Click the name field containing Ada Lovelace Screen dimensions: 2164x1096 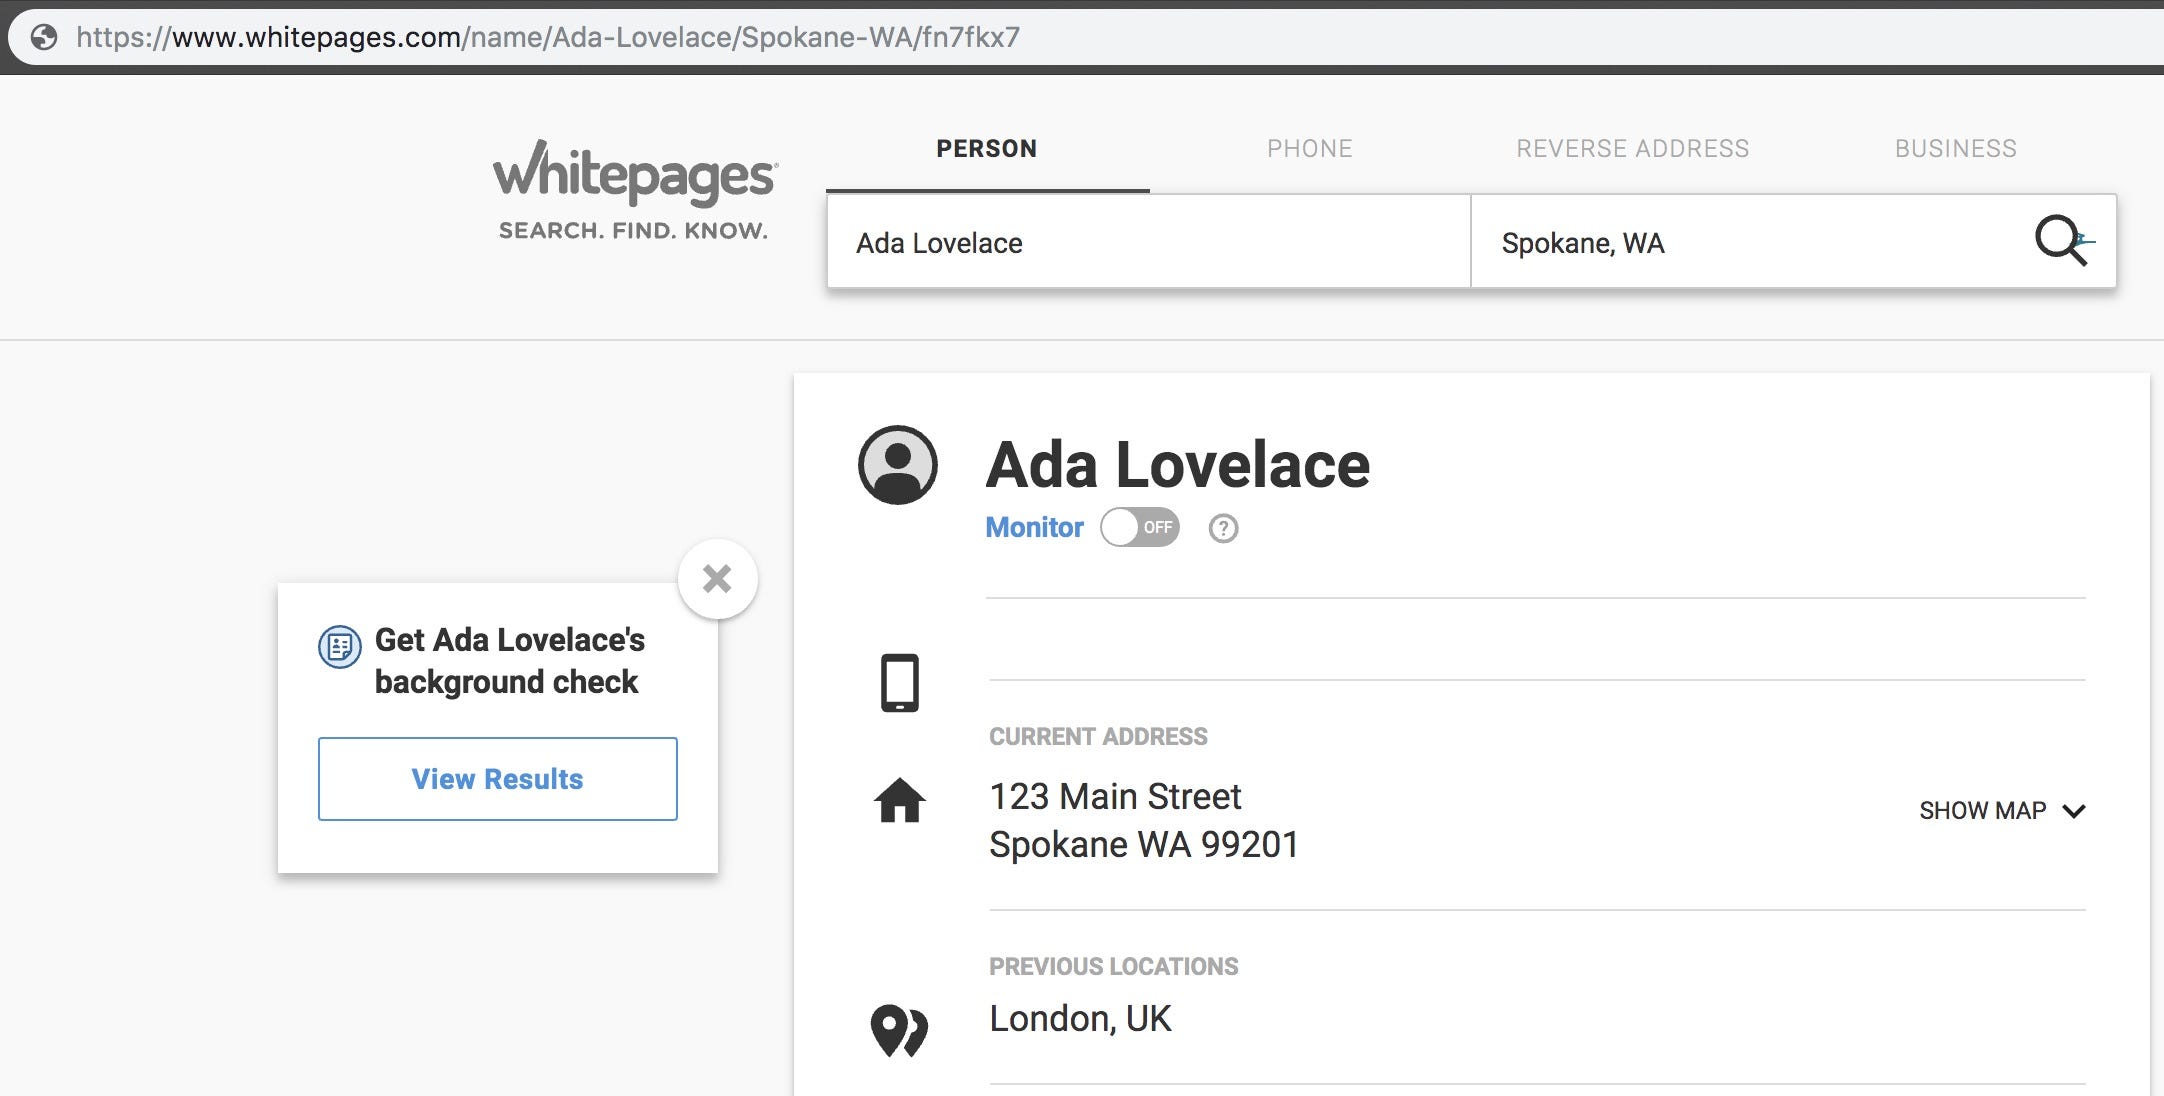(x=1149, y=242)
